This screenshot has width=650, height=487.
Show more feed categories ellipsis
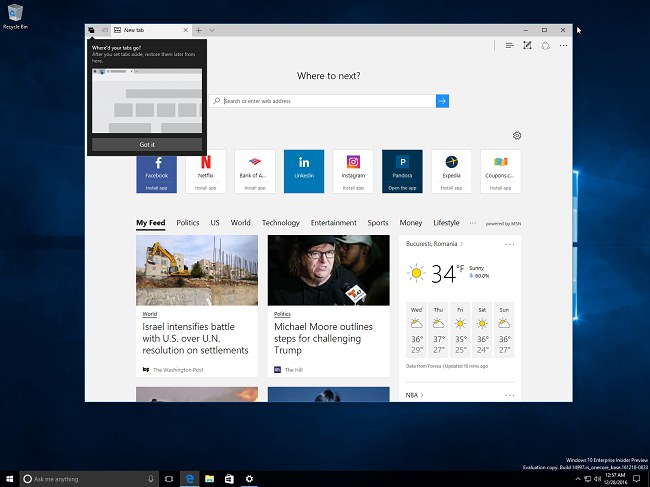pos(473,223)
